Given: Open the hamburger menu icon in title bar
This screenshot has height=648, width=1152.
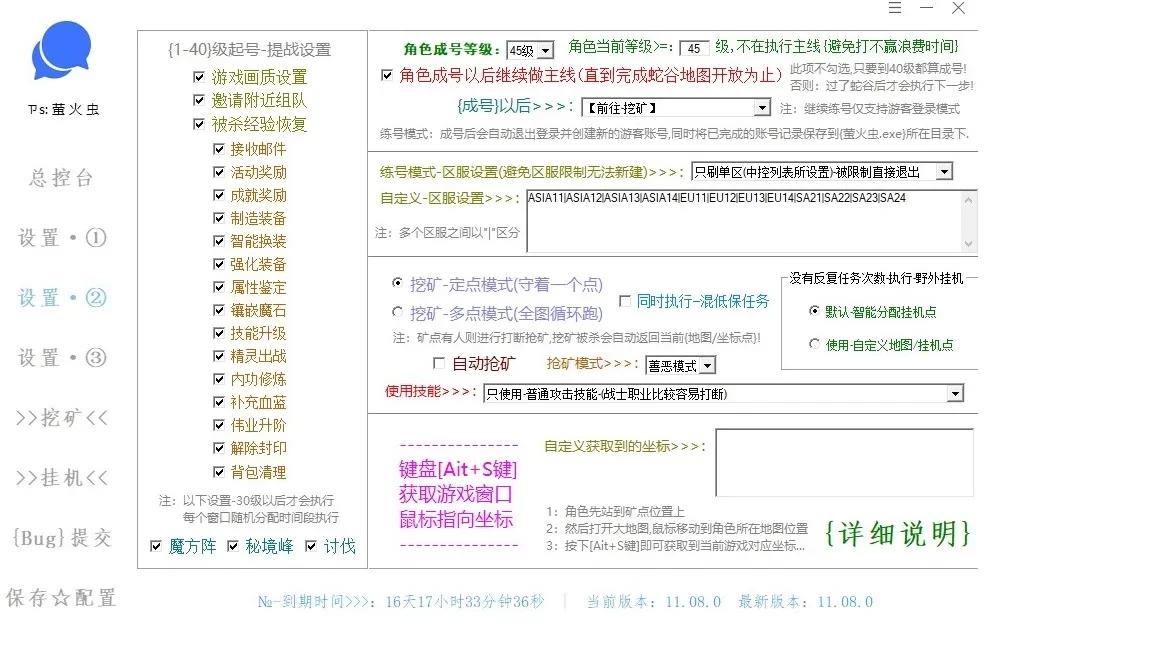Looking at the screenshot, I should [x=894, y=8].
